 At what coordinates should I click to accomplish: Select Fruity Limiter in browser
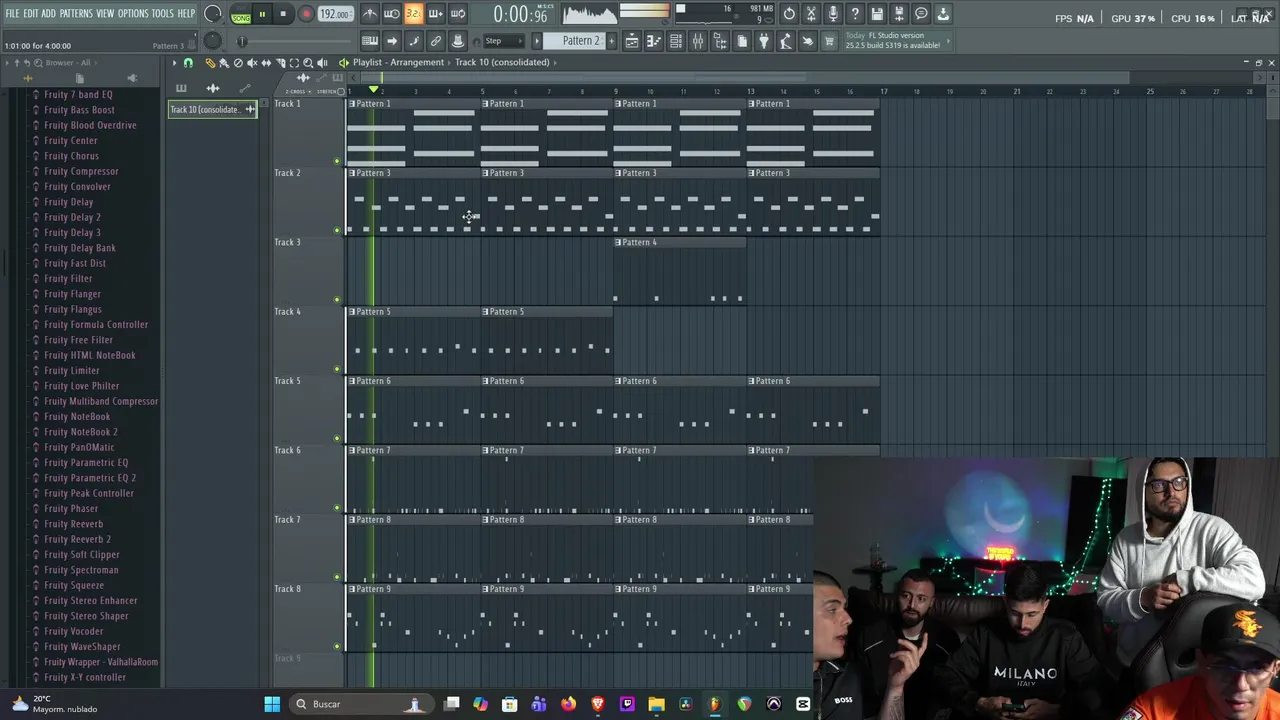tap(72, 370)
